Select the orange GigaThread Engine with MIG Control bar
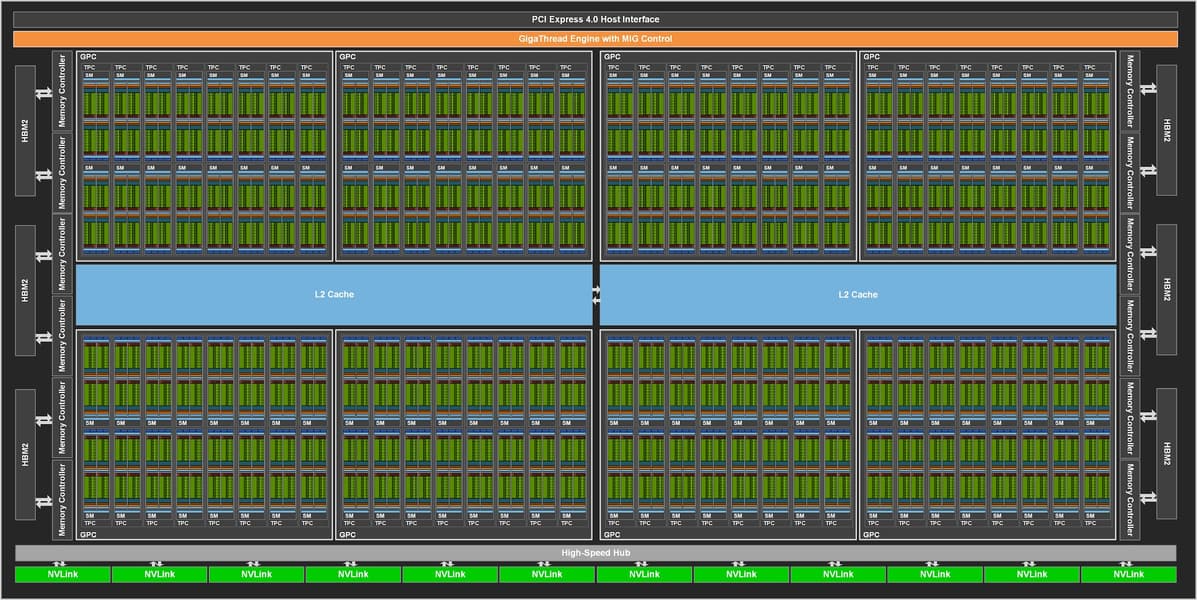 coord(595,38)
